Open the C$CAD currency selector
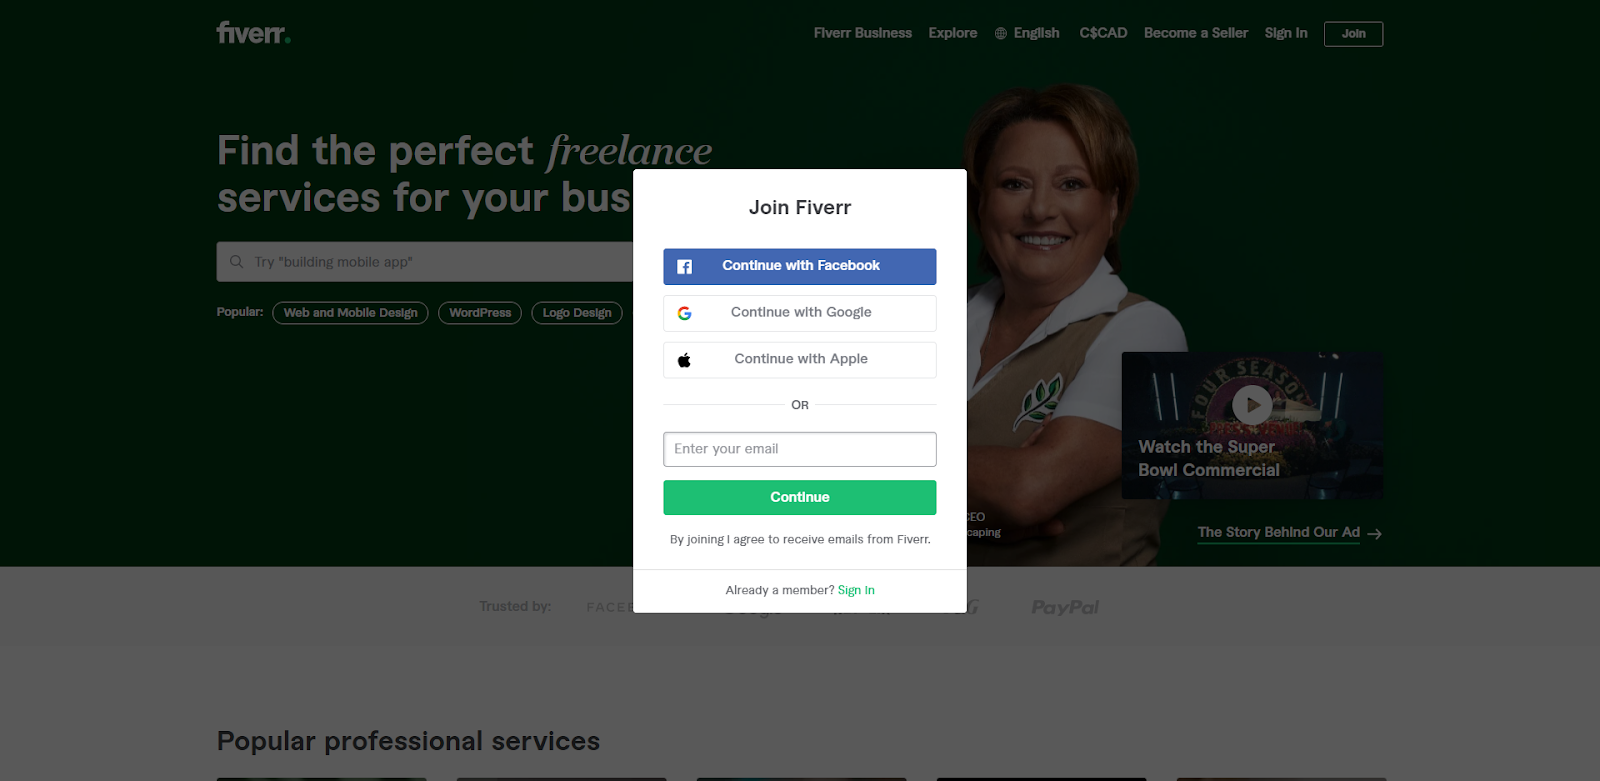Viewport: 1600px width, 781px height. pyautogui.click(x=1103, y=33)
